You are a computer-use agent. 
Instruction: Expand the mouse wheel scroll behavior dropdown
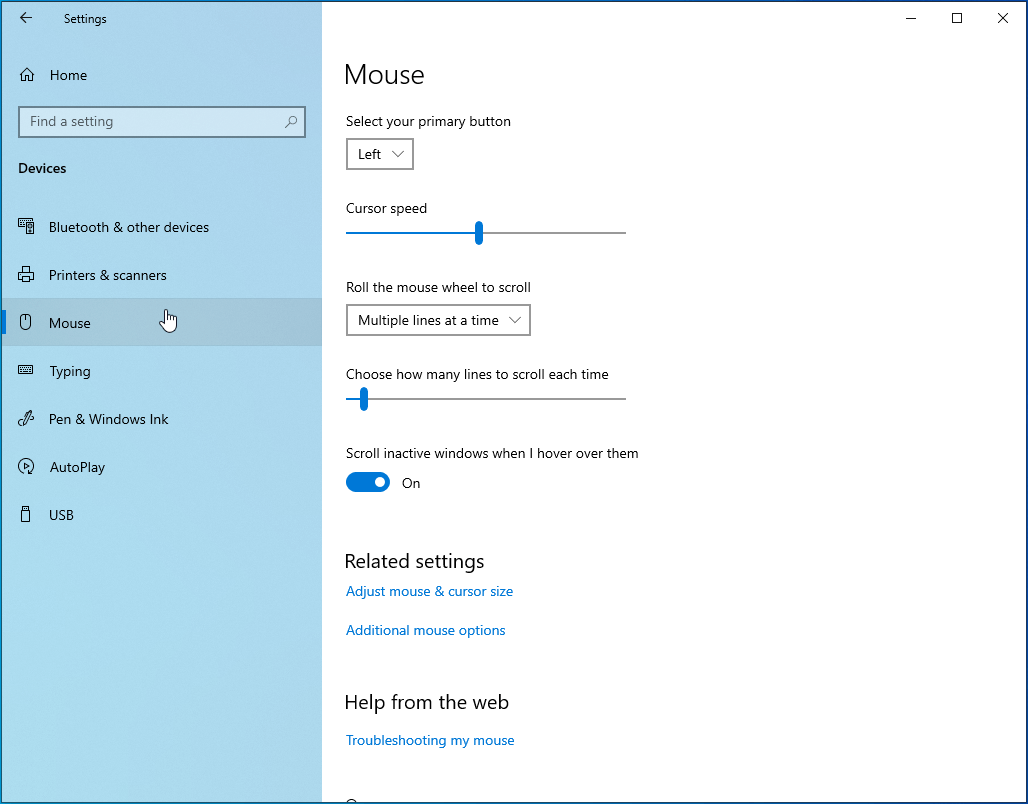pyautogui.click(x=438, y=320)
